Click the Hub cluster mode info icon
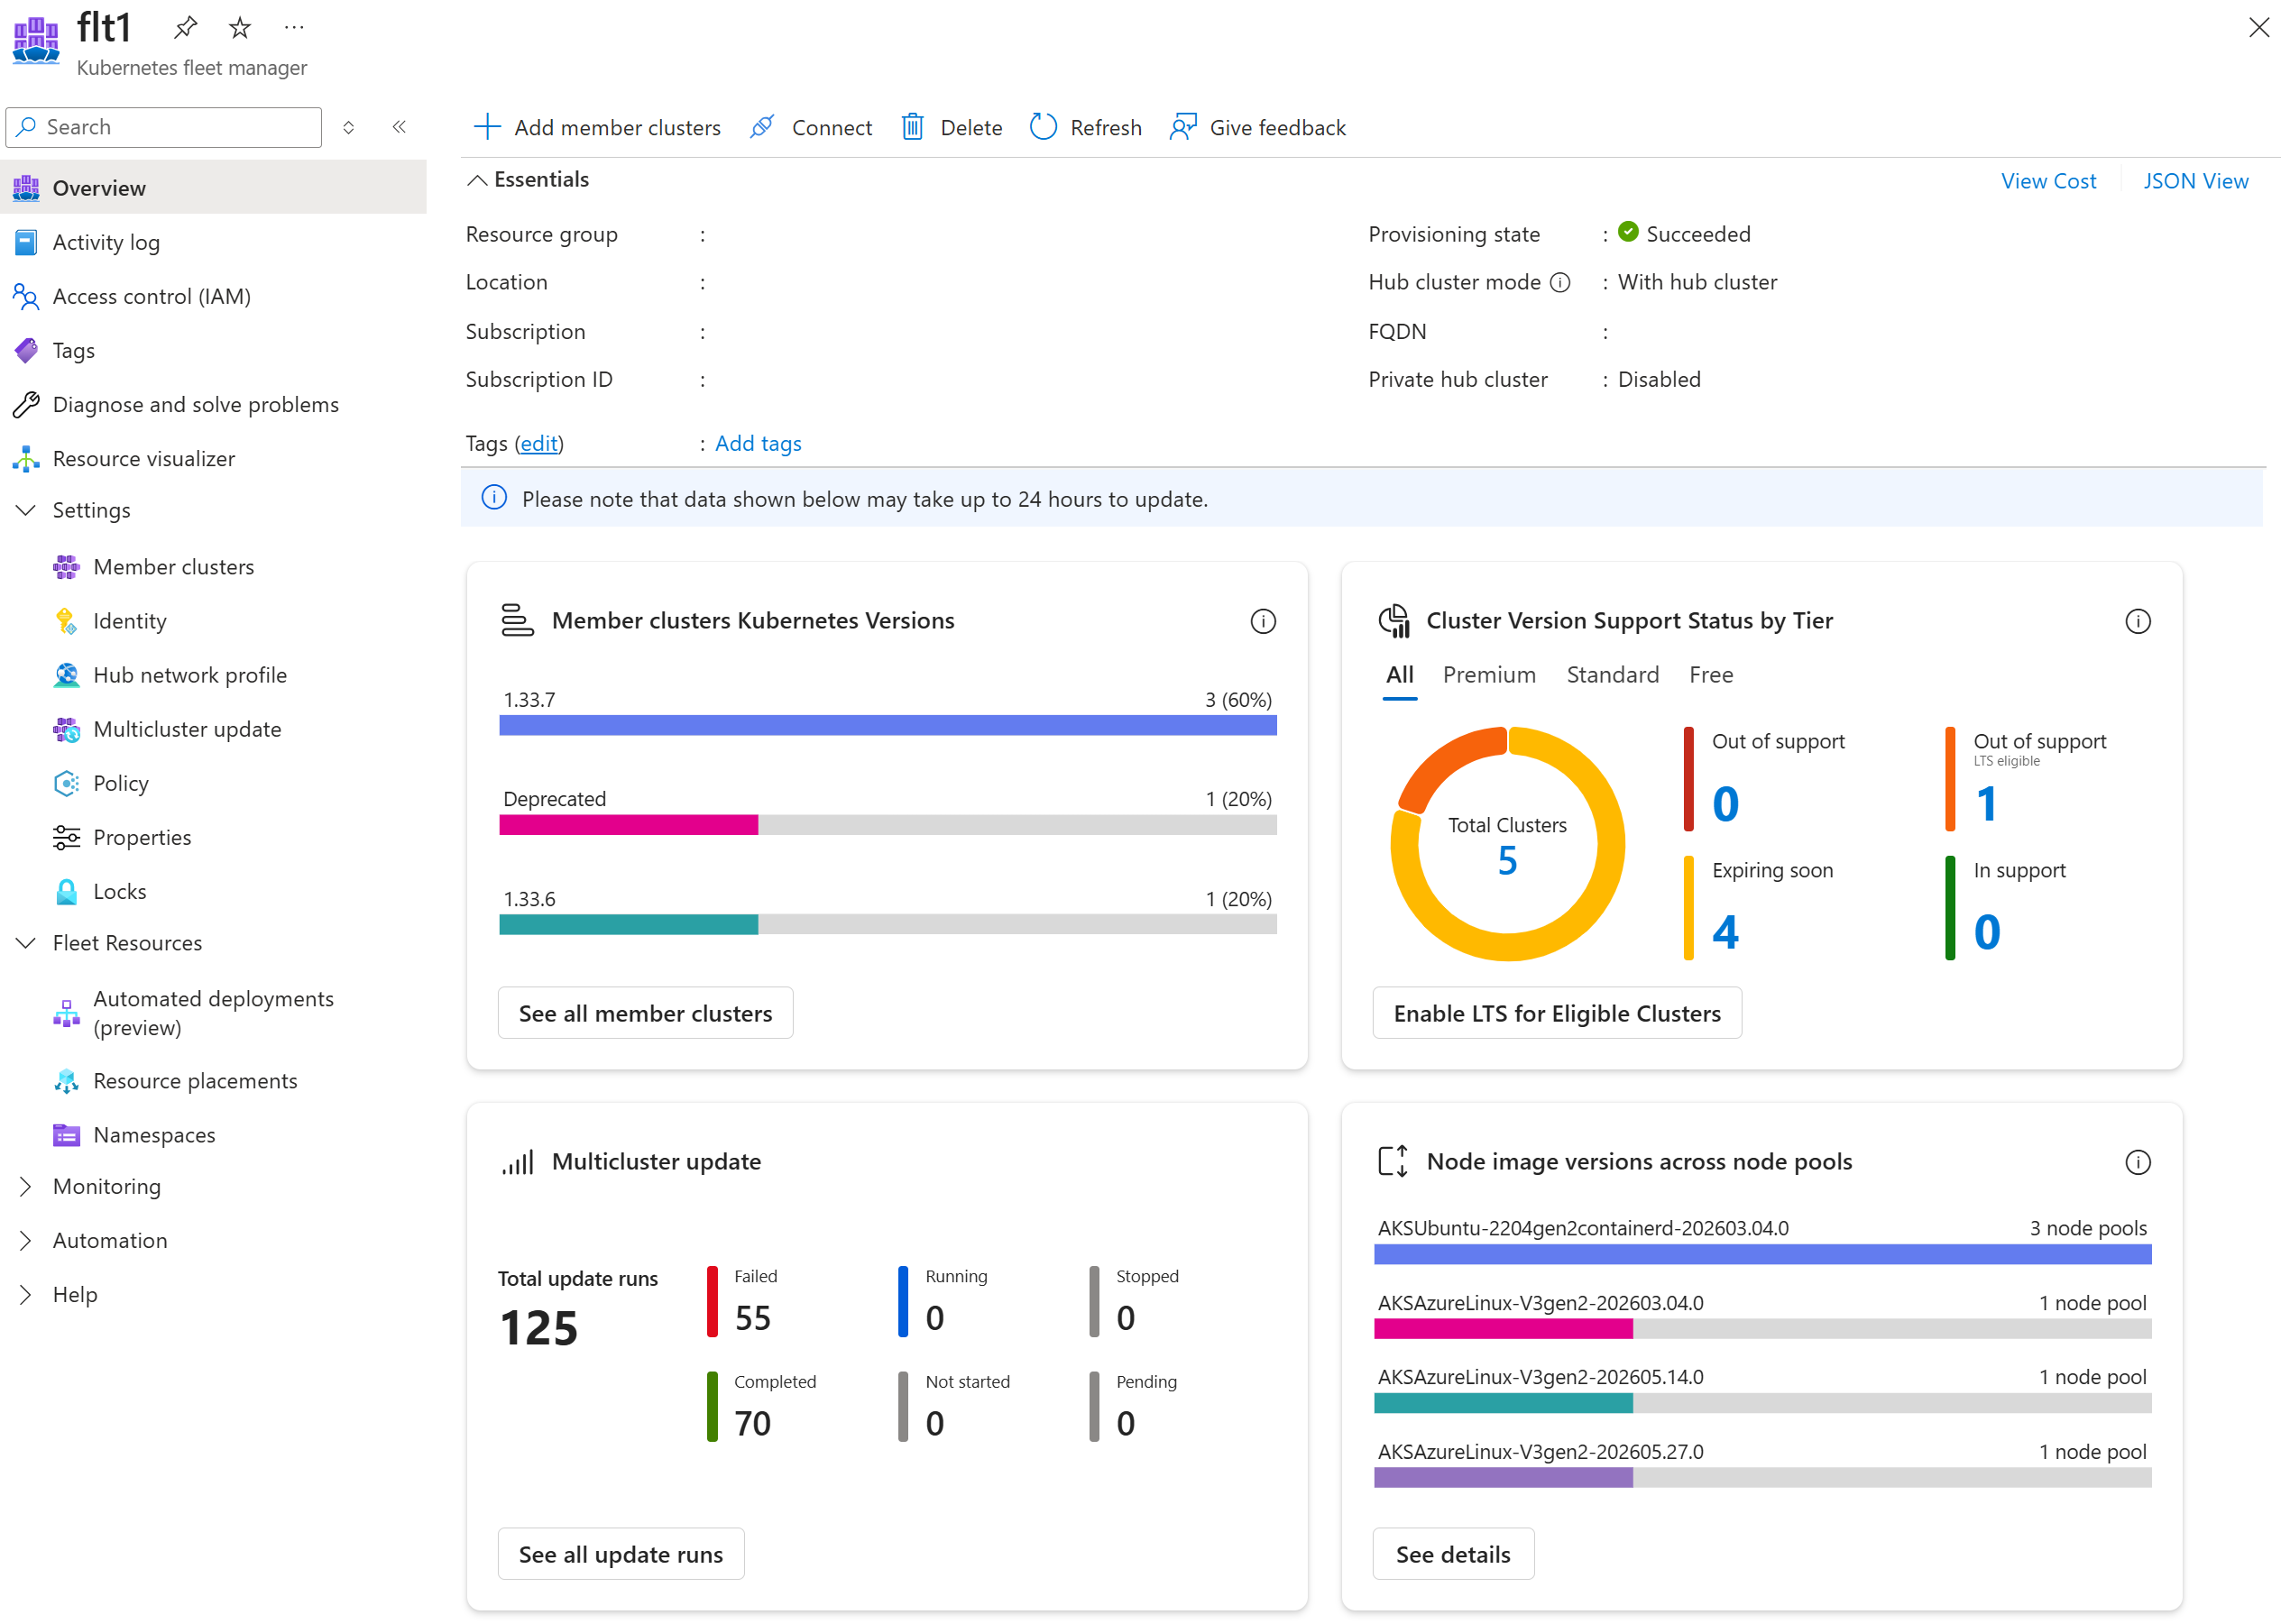 [1560, 283]
